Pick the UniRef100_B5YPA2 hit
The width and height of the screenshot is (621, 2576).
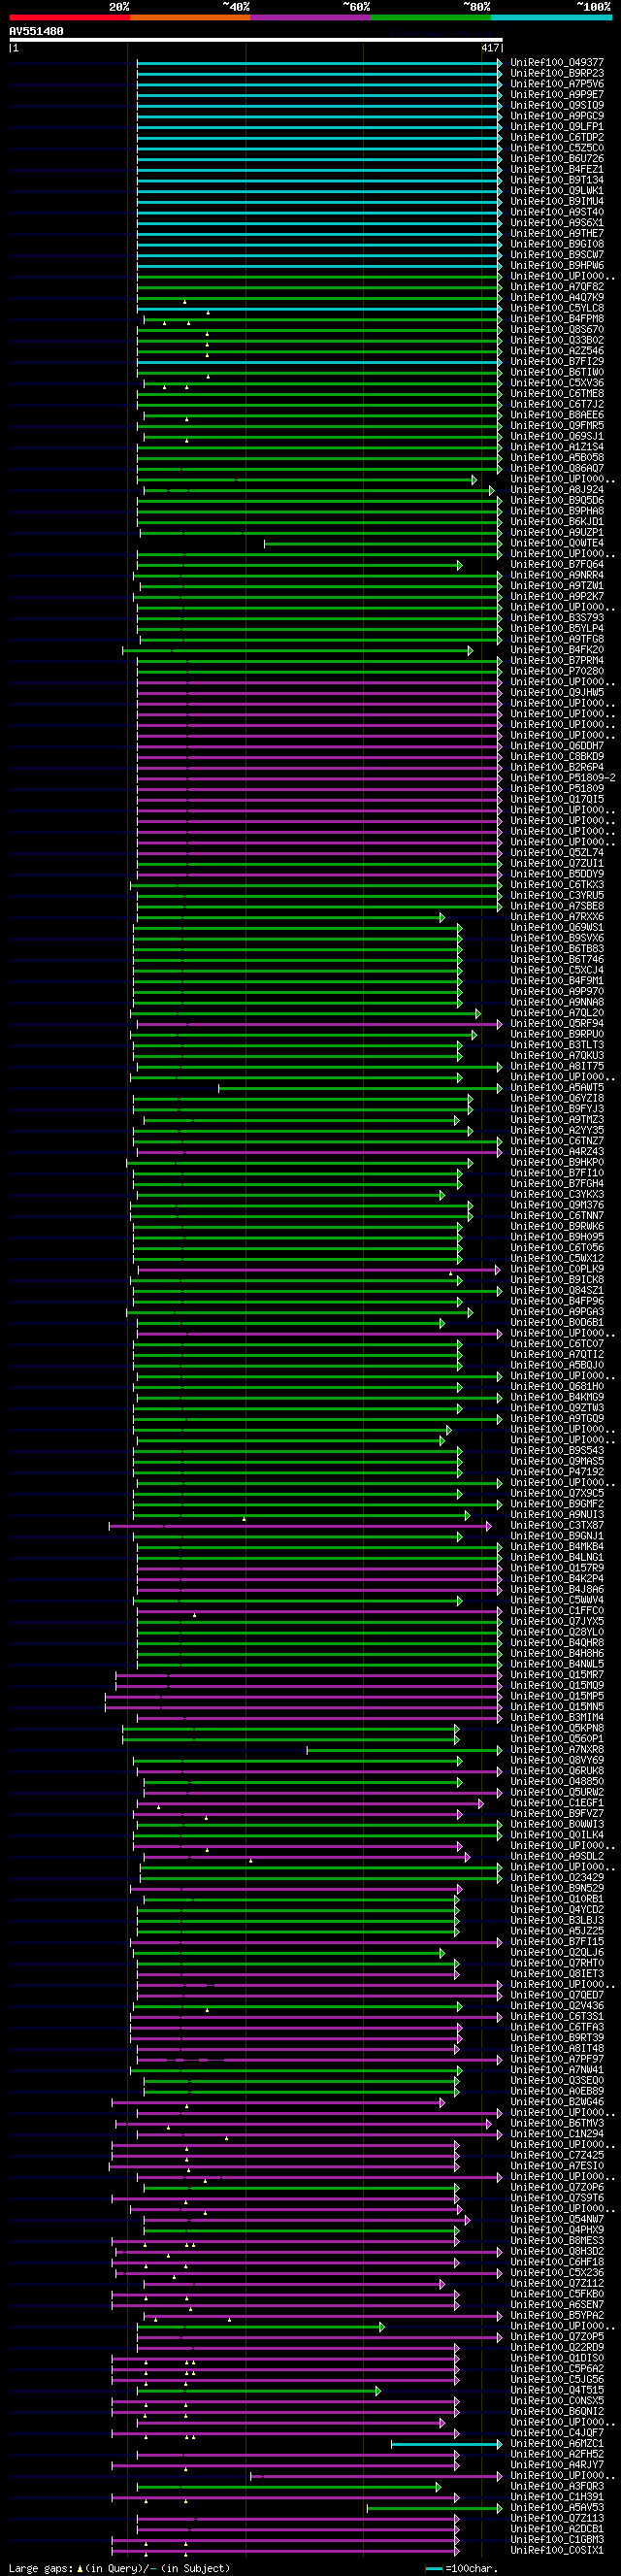coord(557,2314)
